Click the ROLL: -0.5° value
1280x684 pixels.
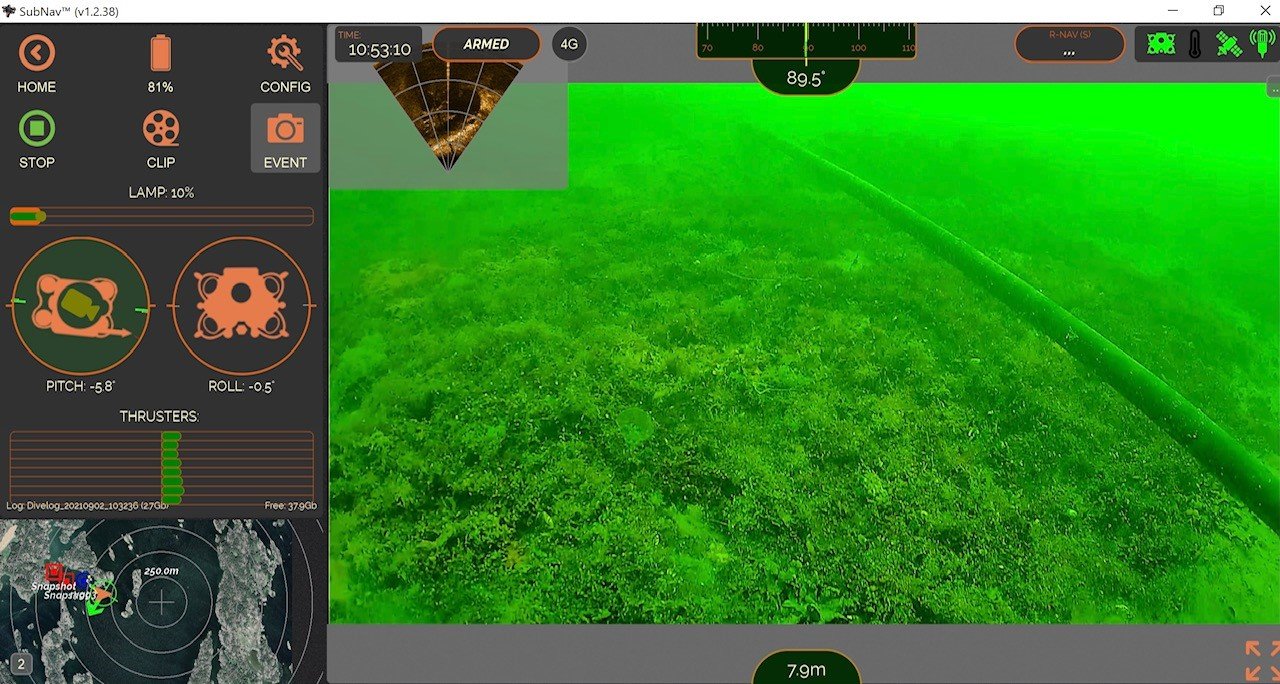coord(243,386)
